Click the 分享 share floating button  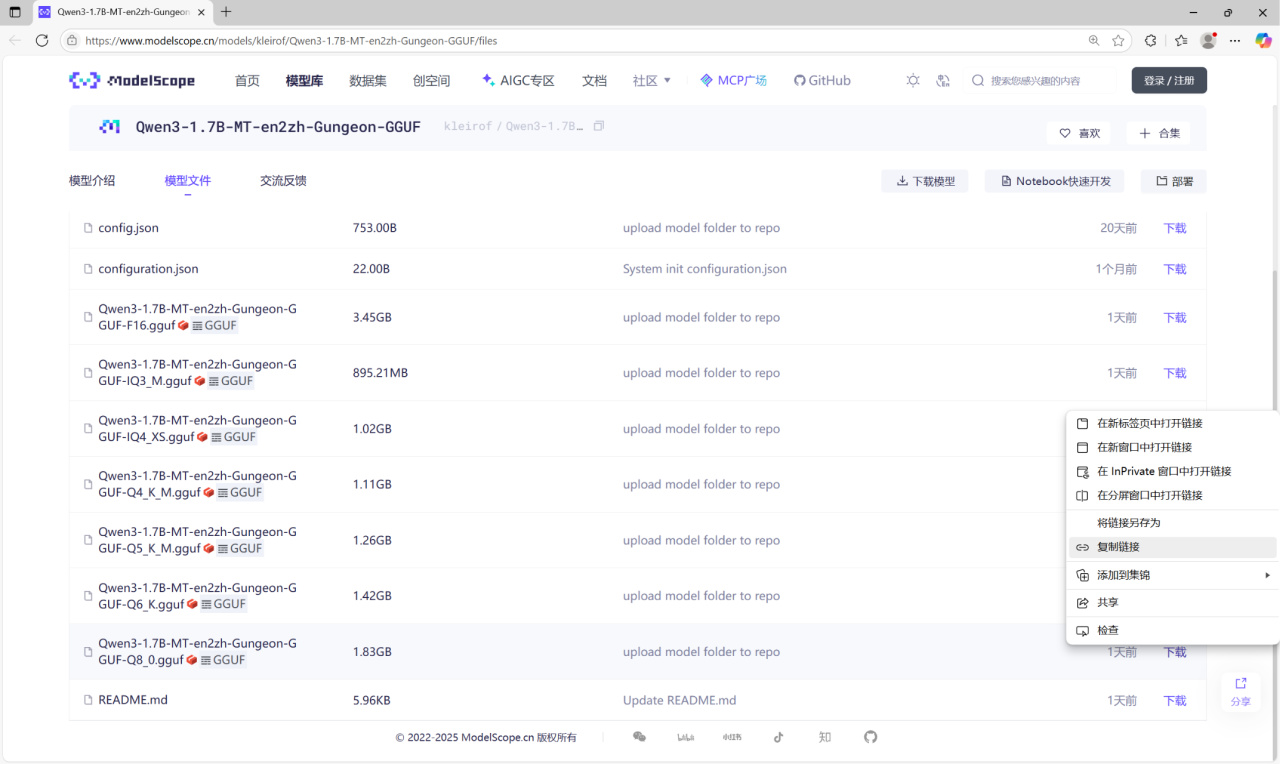point(1241,691)
